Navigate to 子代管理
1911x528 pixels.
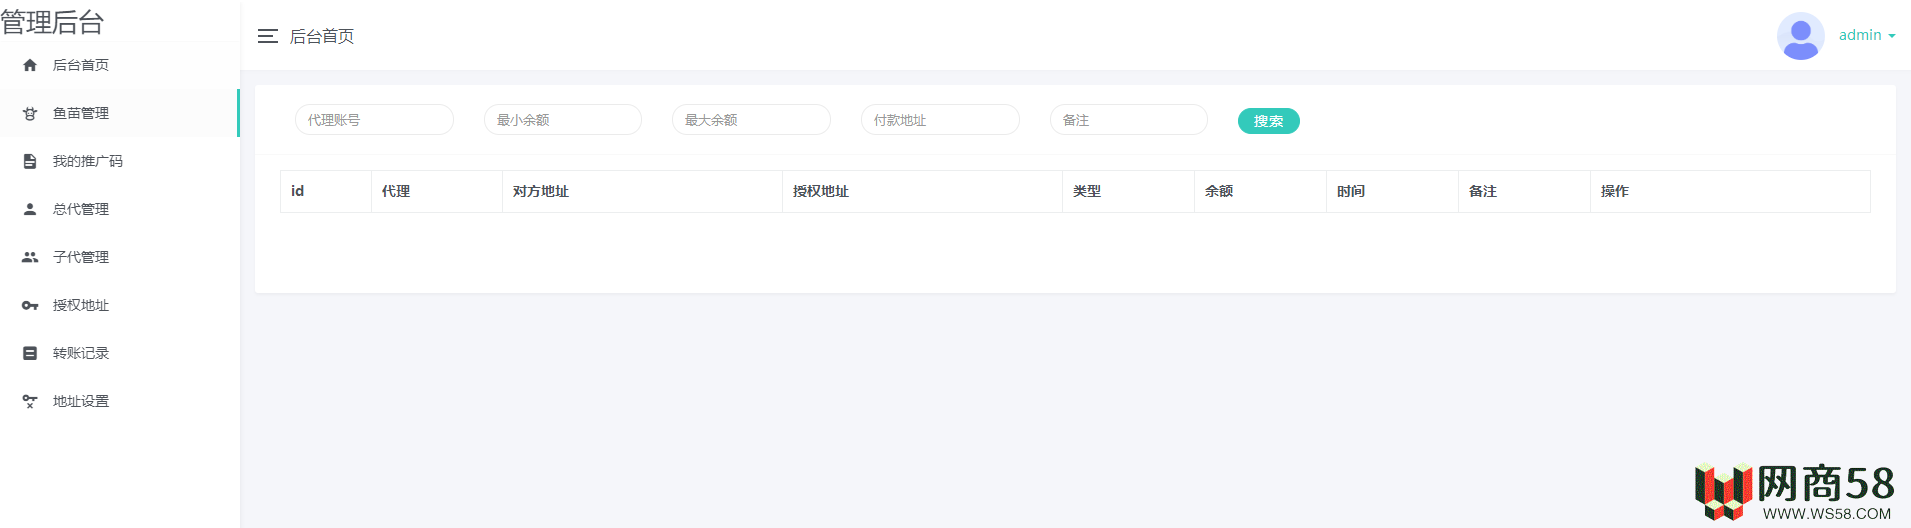(120, 257)
